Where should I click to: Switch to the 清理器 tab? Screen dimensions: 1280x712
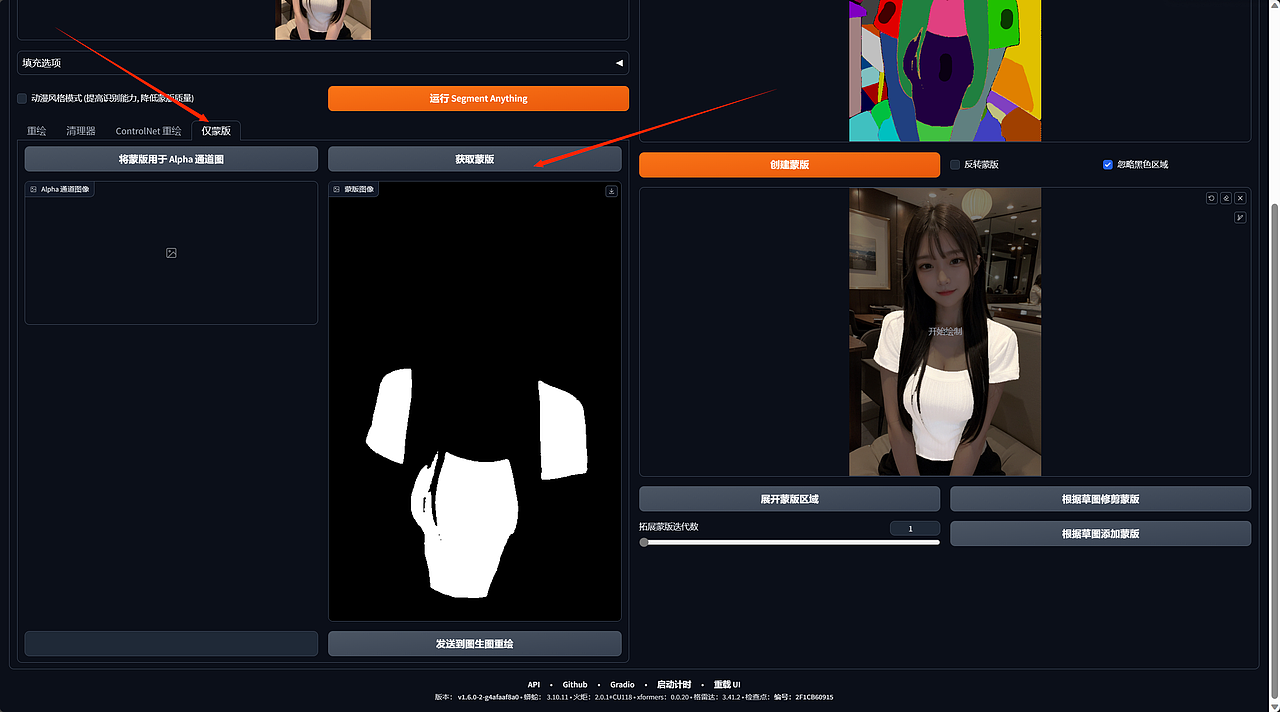81,131
